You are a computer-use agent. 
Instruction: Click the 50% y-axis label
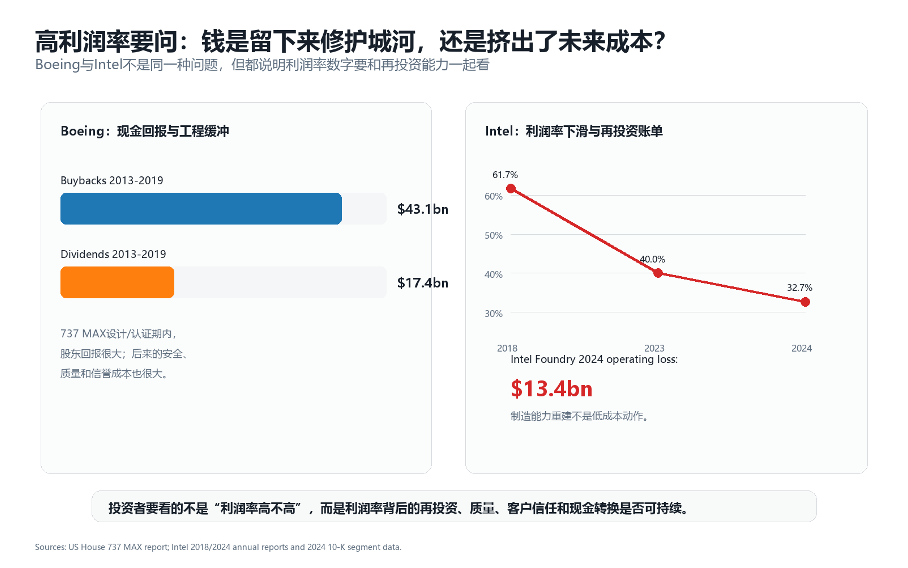pos(493,235)
